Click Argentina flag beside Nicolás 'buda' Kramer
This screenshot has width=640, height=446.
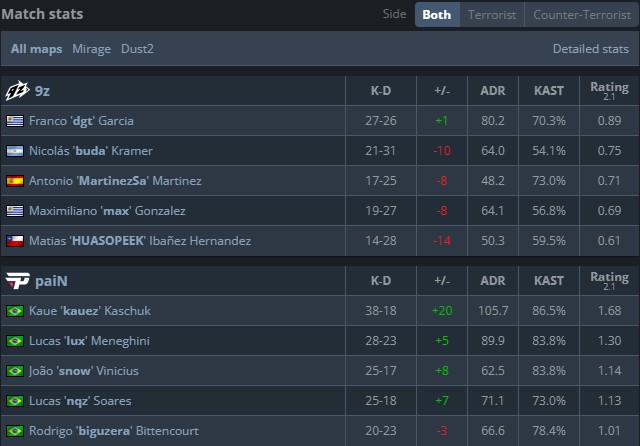tap(15, 151)
